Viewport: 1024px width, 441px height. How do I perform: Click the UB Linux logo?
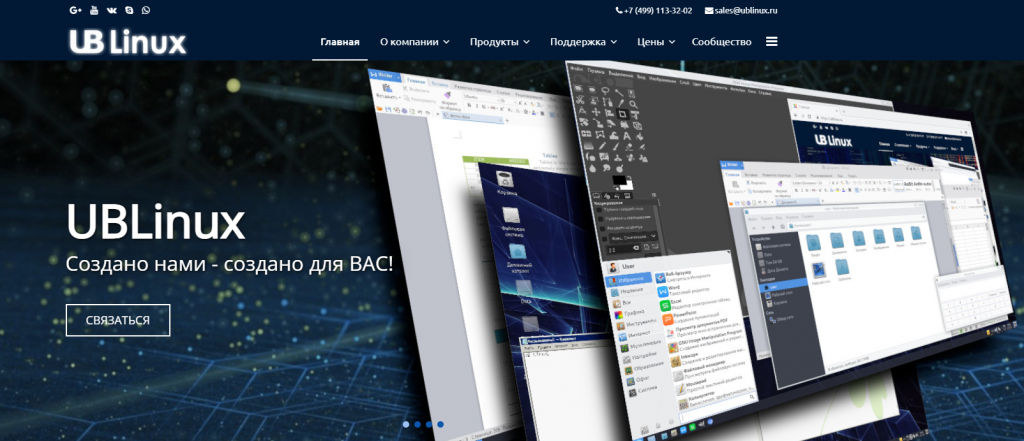pos(128,42)
